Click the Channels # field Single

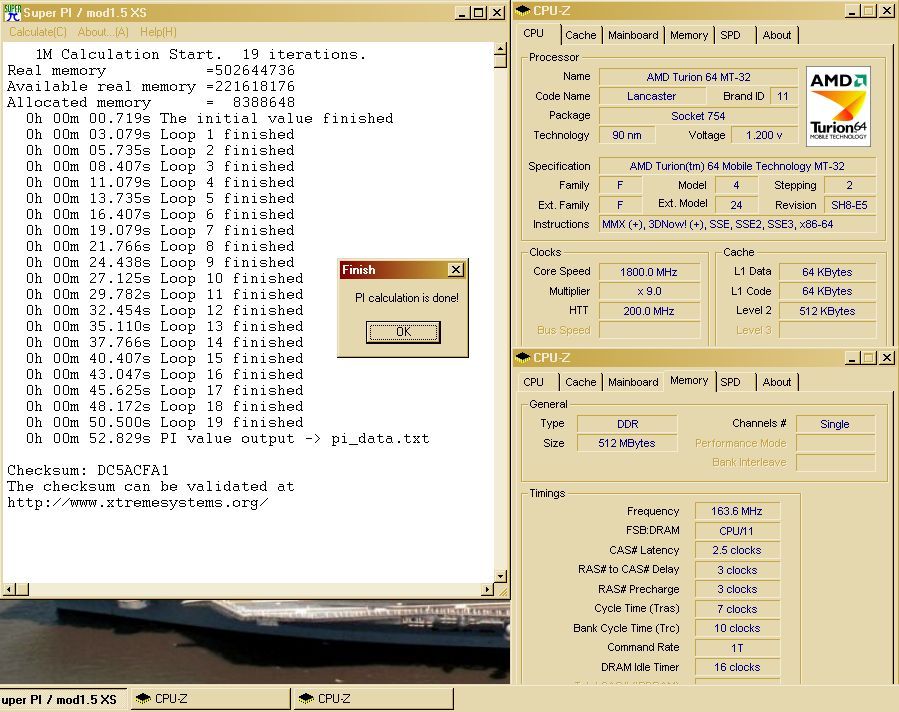coord(835,424)
